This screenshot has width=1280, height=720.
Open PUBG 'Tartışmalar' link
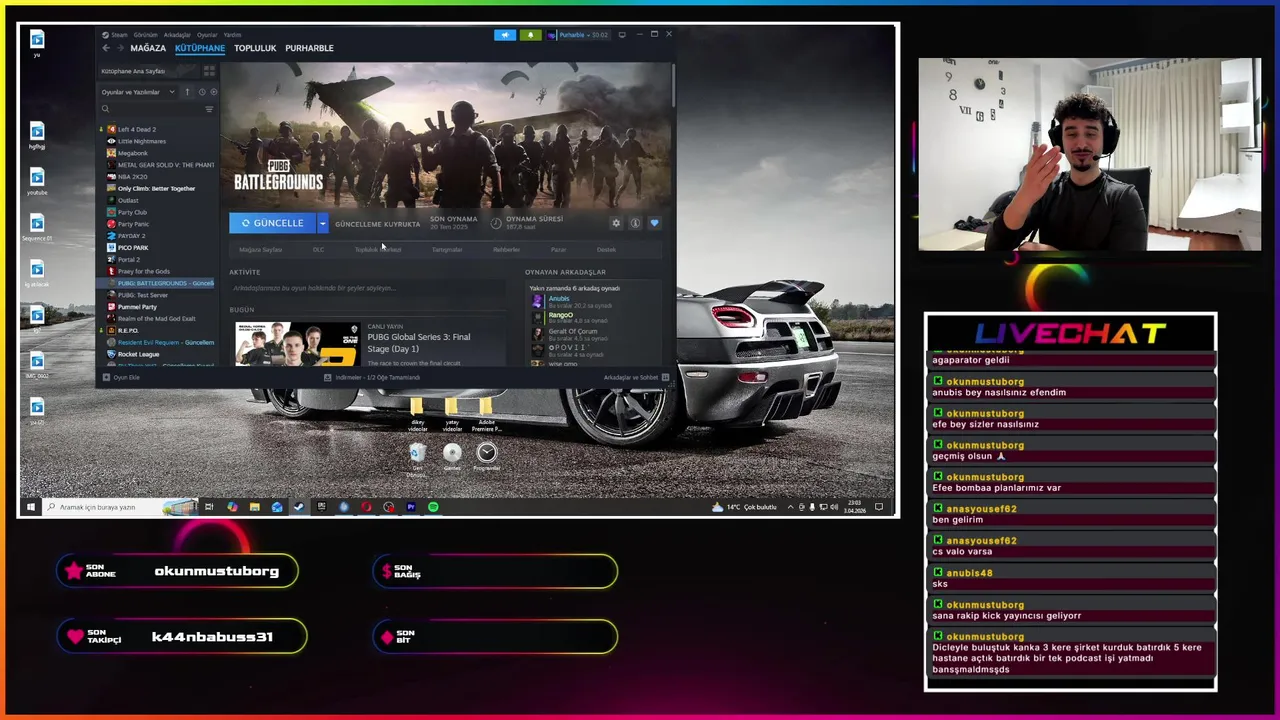[447, 250]
